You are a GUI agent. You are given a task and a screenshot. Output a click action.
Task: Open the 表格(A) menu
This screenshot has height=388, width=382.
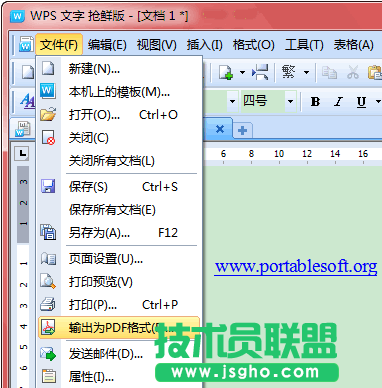pos(353,45)
